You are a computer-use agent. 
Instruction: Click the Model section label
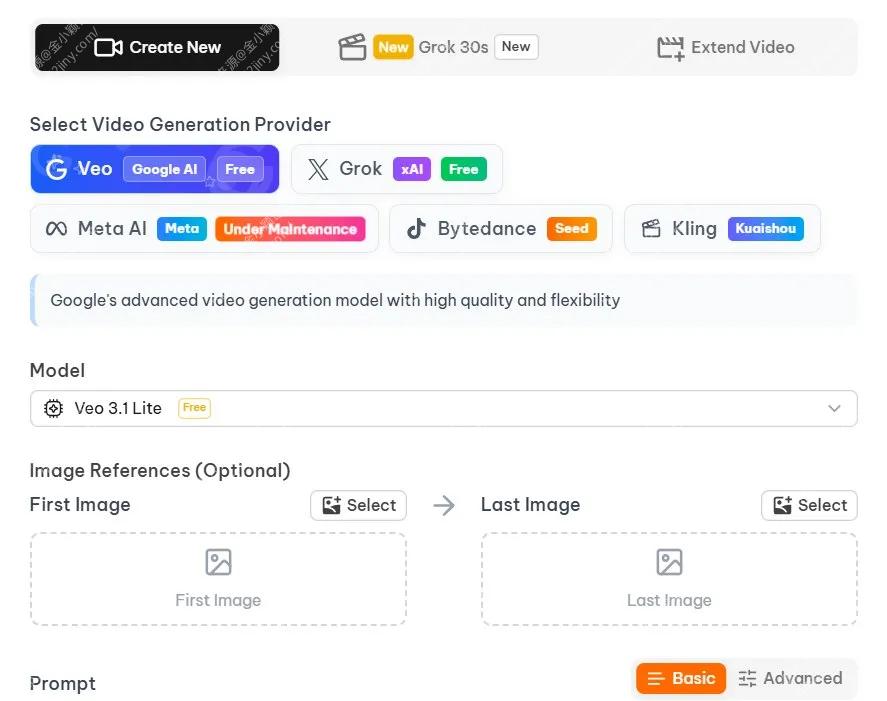(x=57, y=371)
